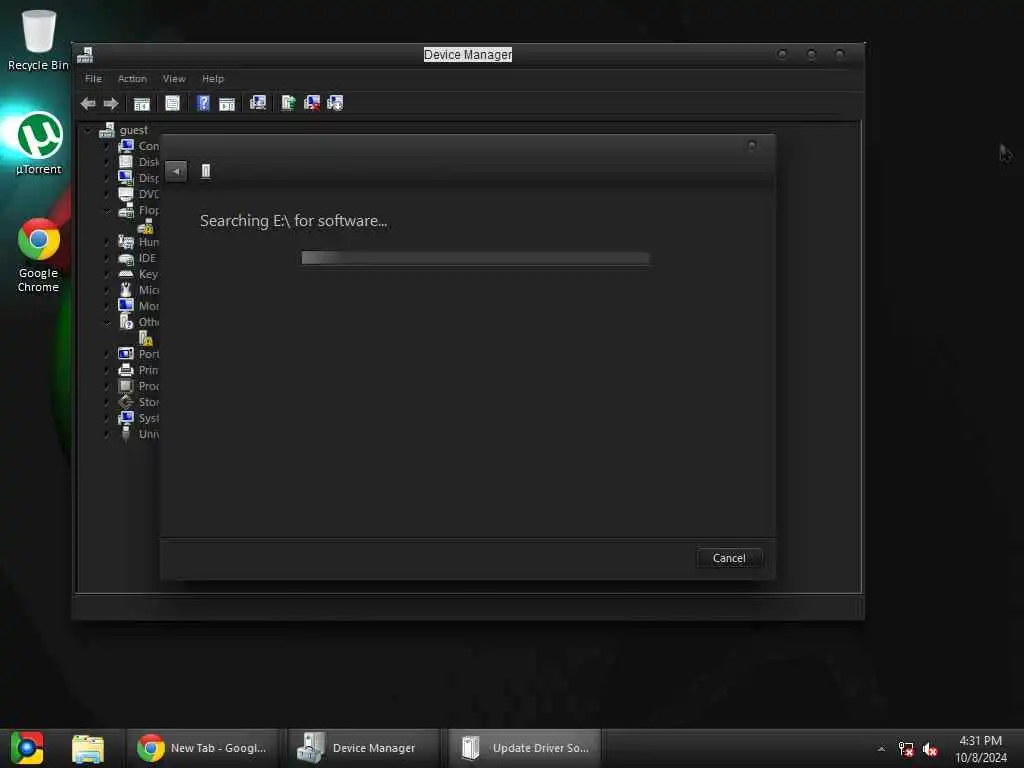Select the Storage controllers category icon

point(126,402)
